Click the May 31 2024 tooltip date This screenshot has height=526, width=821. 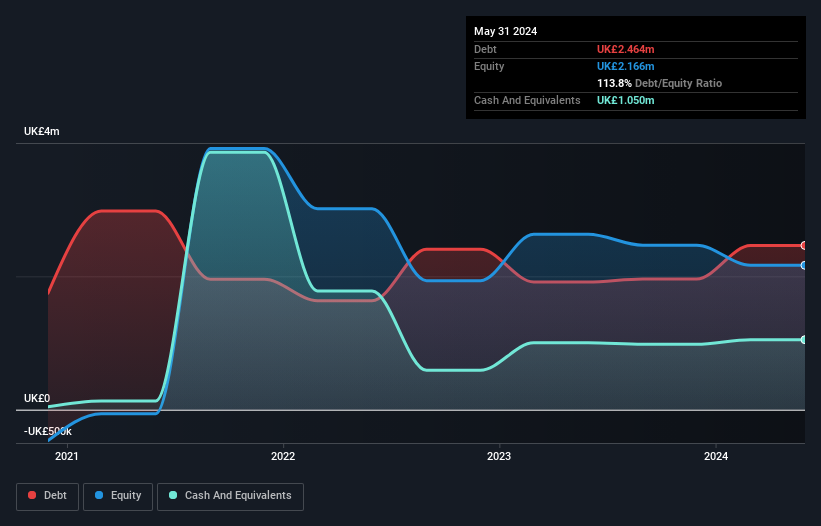point(505,31)
